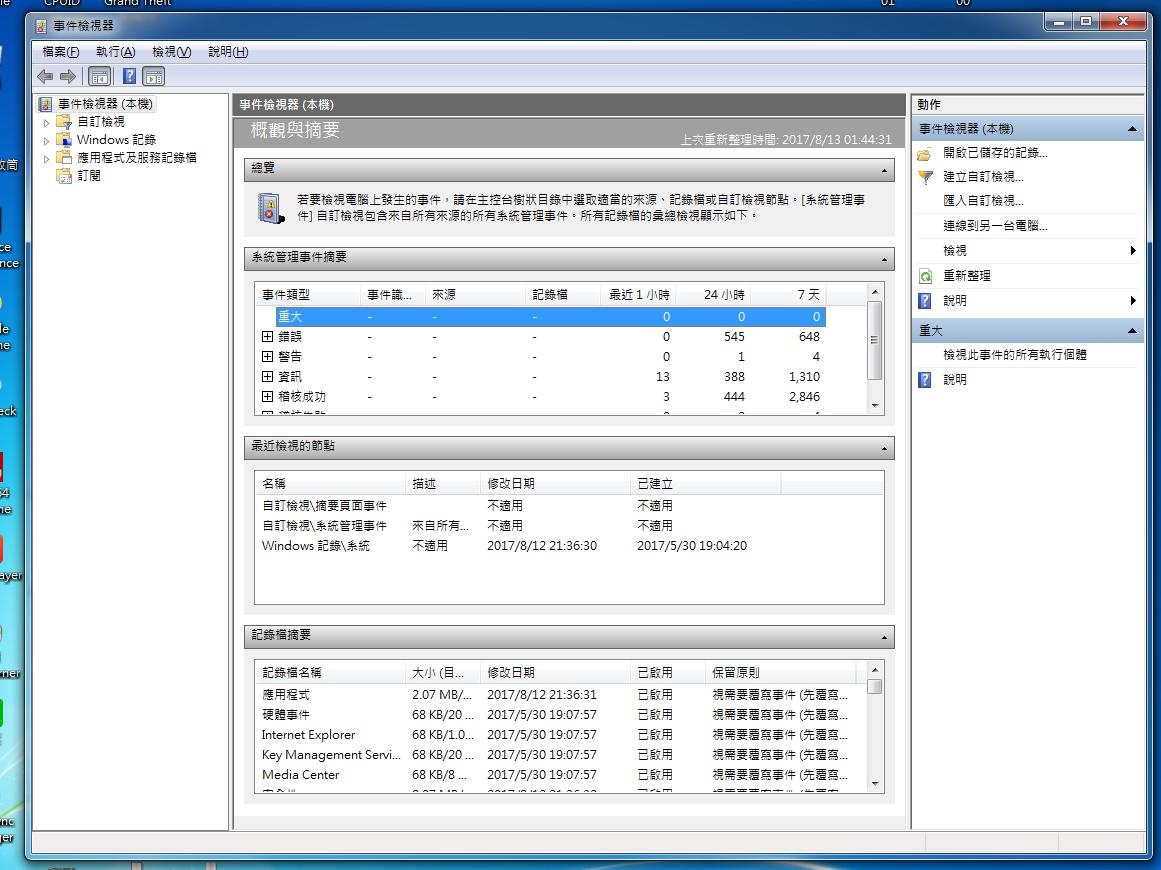Click the forward arrow toolbar icon

click(x=68, y=76)
